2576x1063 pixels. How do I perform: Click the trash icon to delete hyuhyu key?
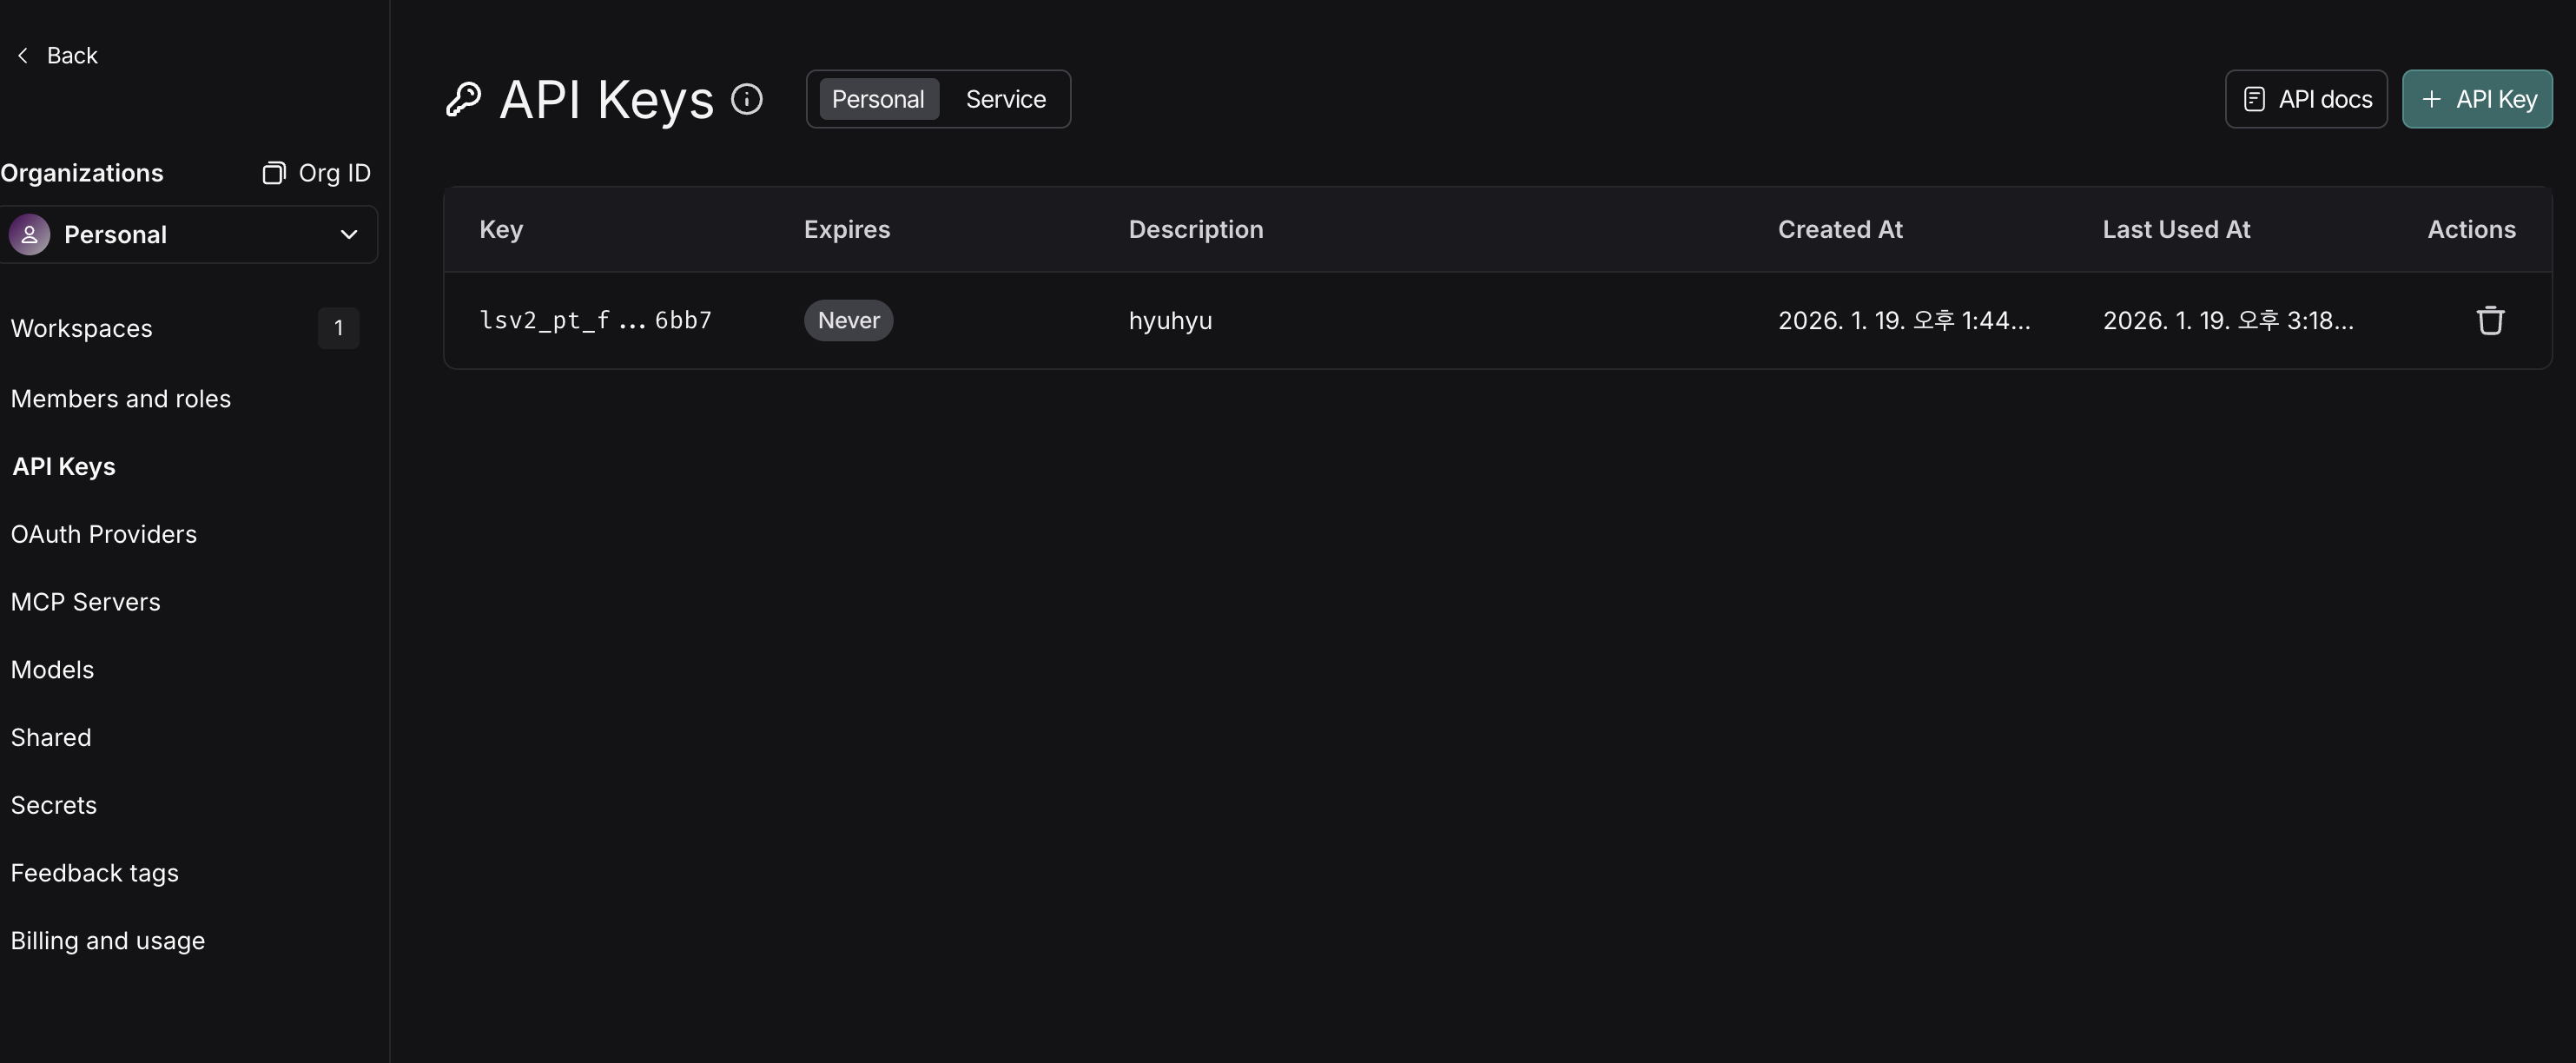[2489, 320]
